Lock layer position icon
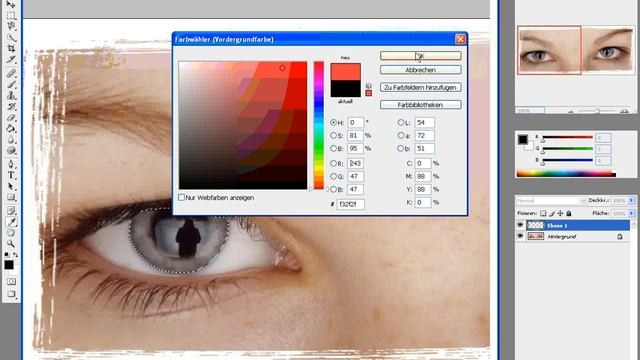The image size is (640, 360). tap(560, 213)
